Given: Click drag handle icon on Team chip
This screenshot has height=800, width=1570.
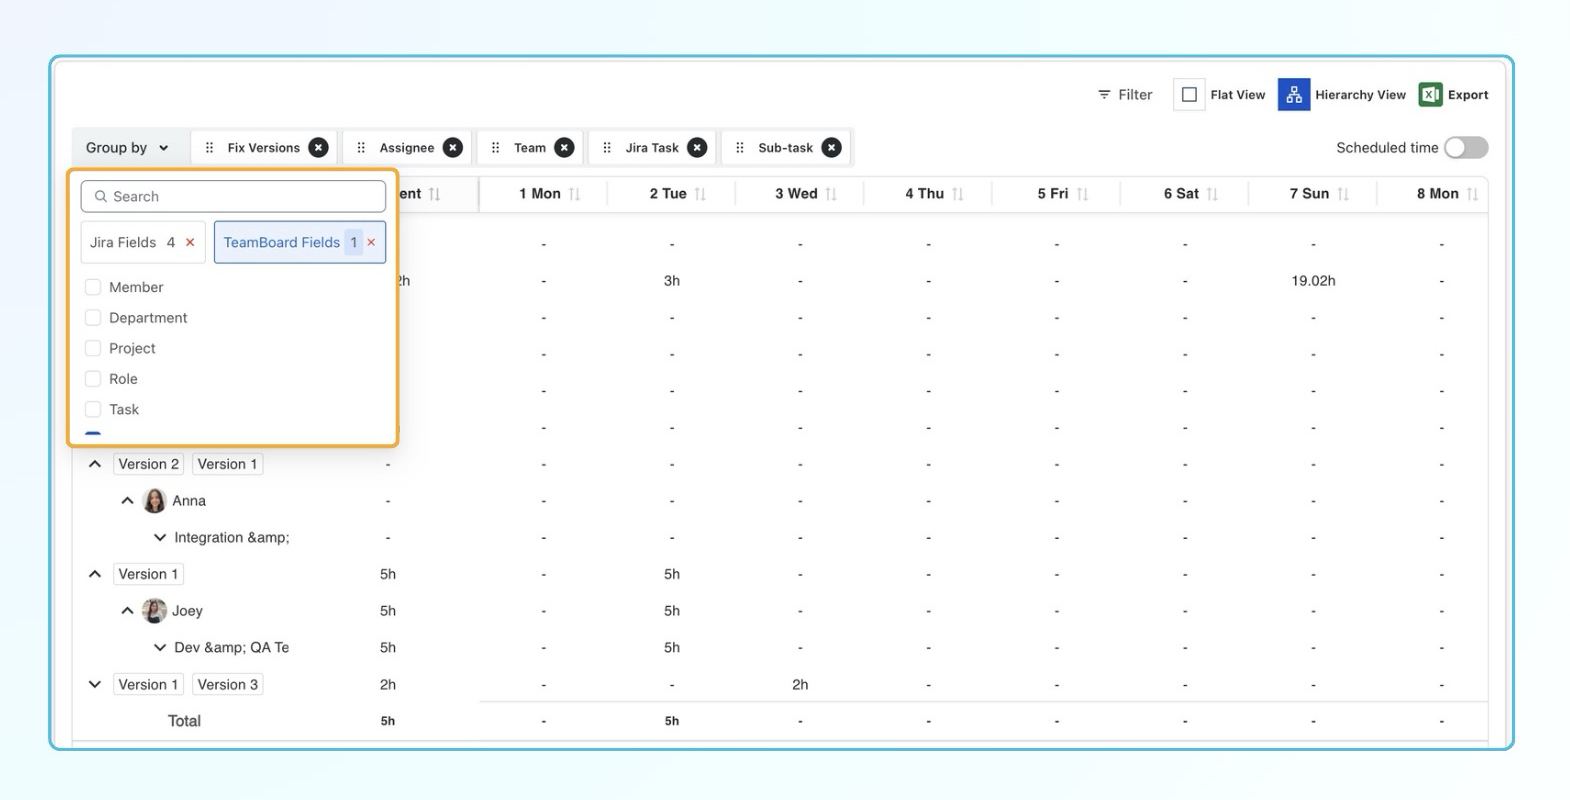Looking at the screenshot, I should pyautogui.click(x=495, y=148).
